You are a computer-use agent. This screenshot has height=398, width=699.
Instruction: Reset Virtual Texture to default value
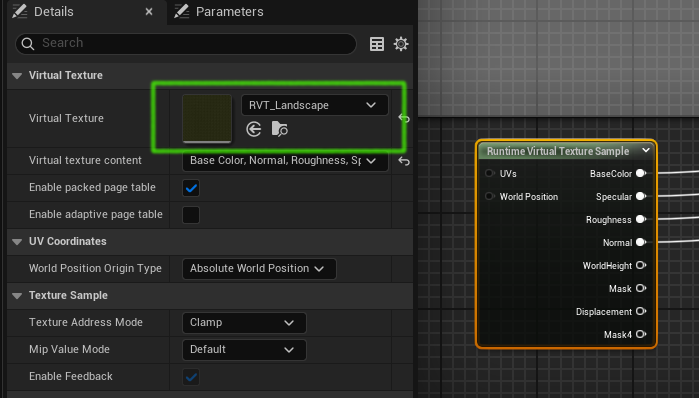[403, 118]
